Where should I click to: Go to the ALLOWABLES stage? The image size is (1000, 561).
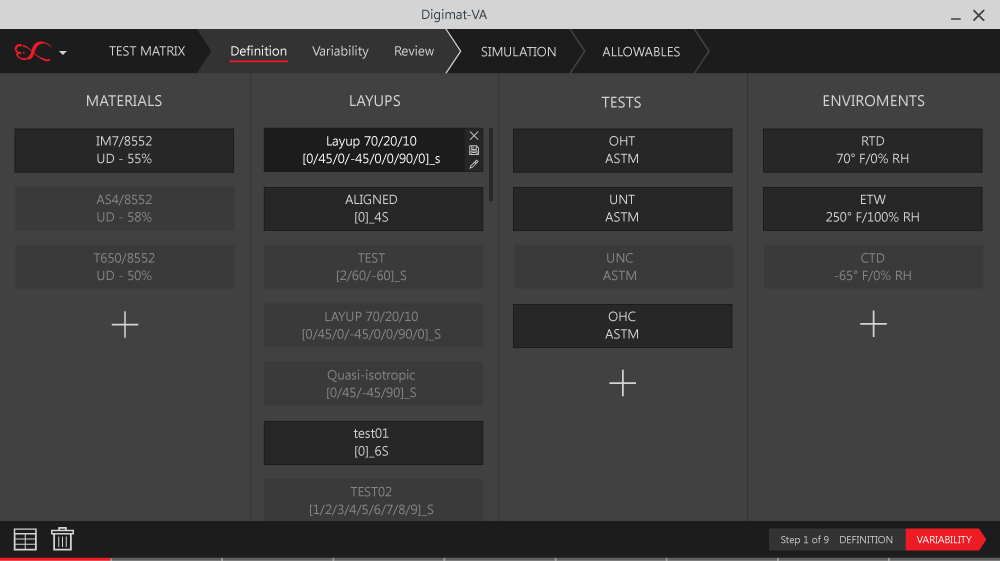(x=641, y=52)
